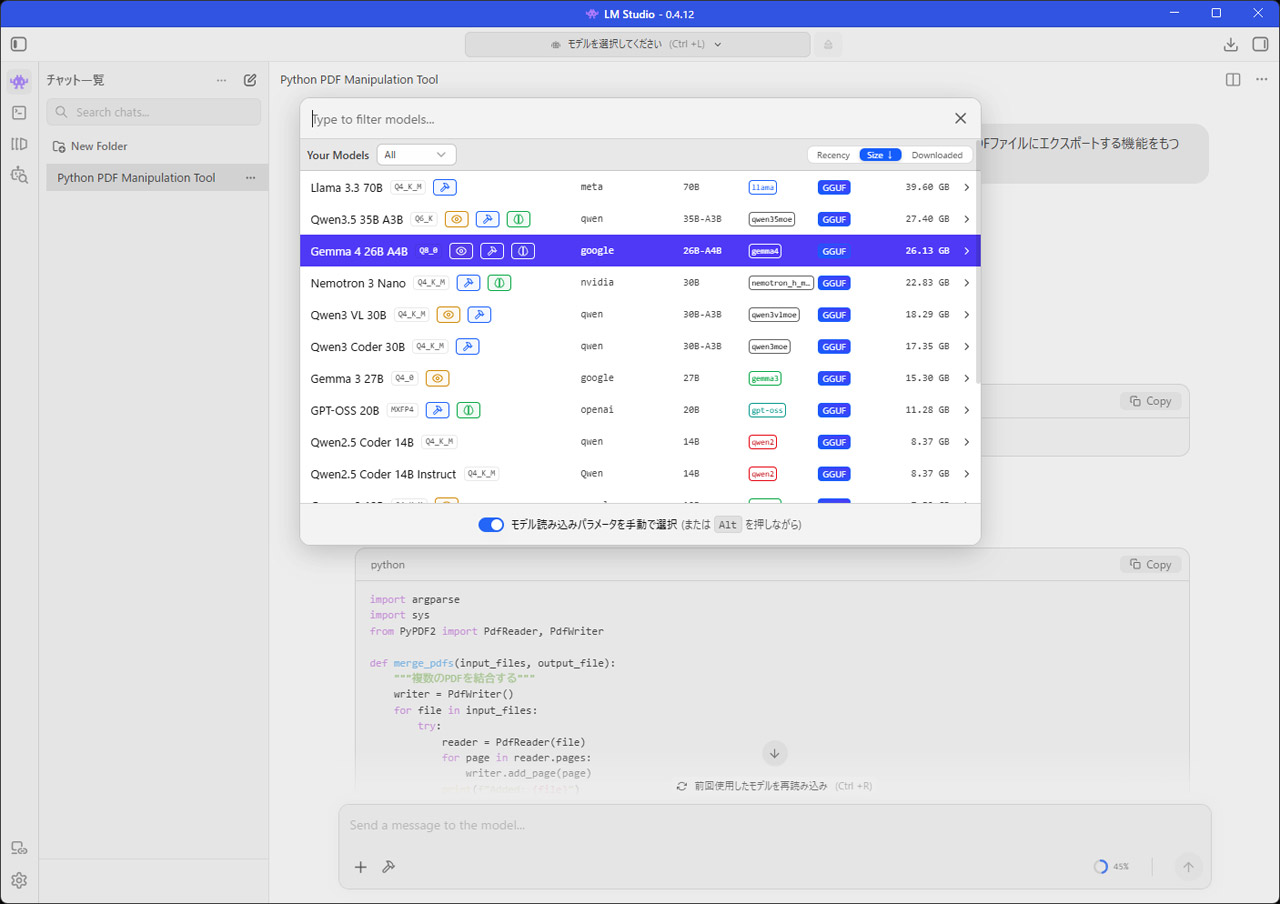Toggle the right sidebar panel icon

1260,44
